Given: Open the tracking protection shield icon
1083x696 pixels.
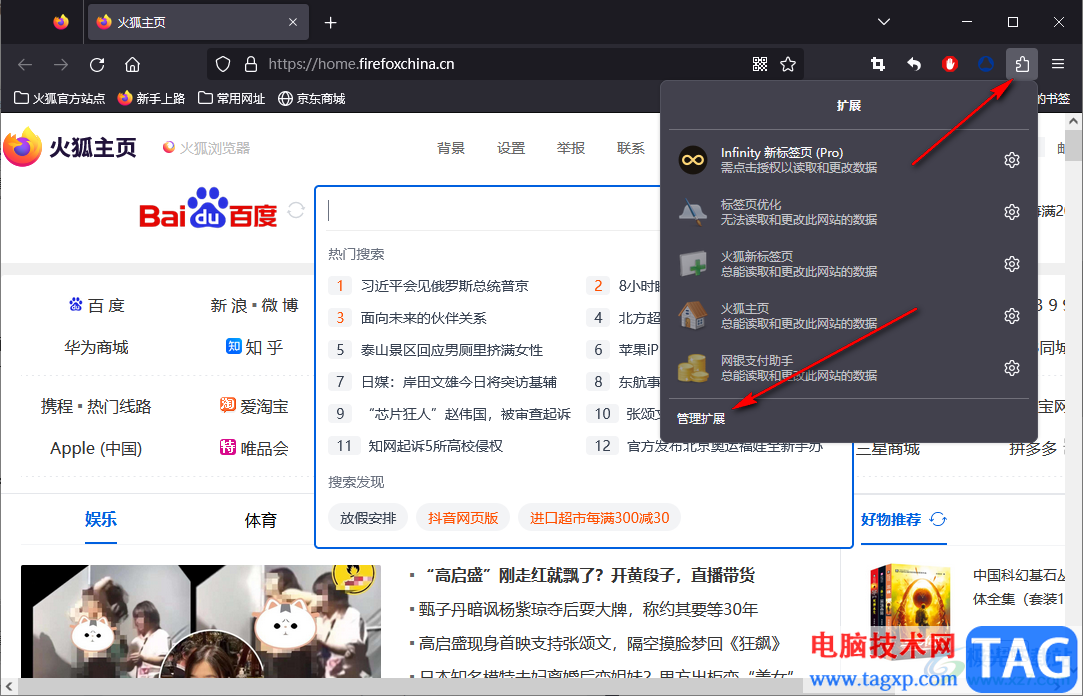Looking at the screenshot, I should pos(222,64).
